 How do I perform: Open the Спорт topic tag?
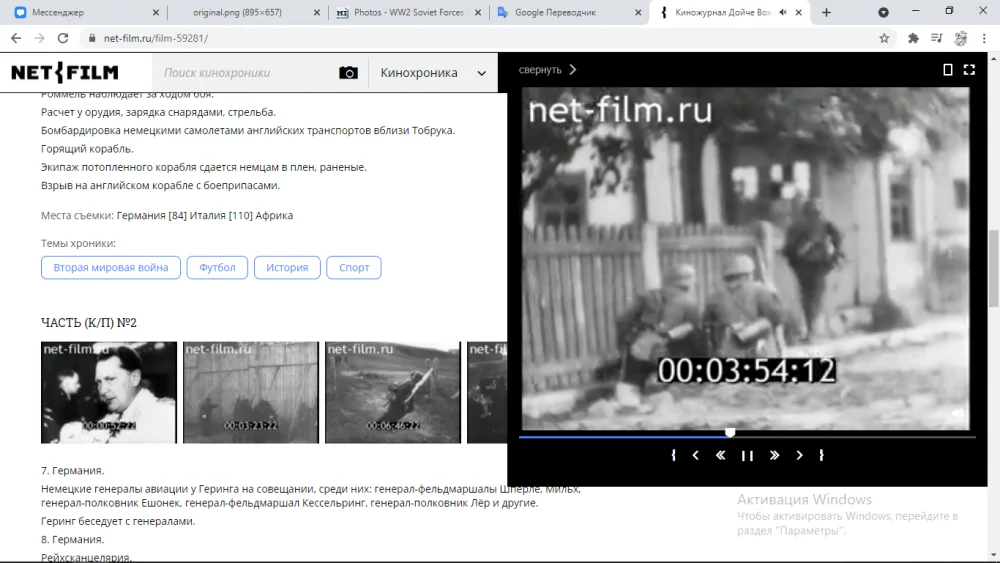[354, 268]
